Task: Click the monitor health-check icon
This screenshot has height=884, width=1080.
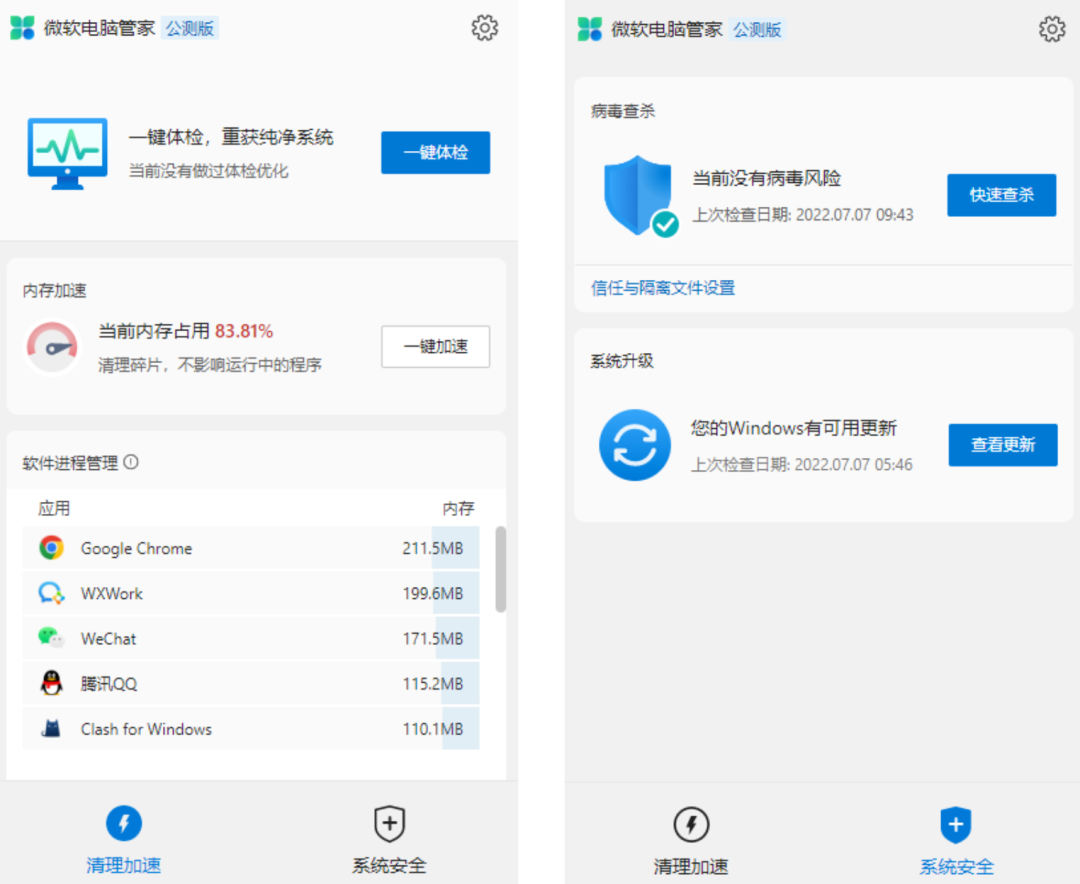Action: point(67,153)
